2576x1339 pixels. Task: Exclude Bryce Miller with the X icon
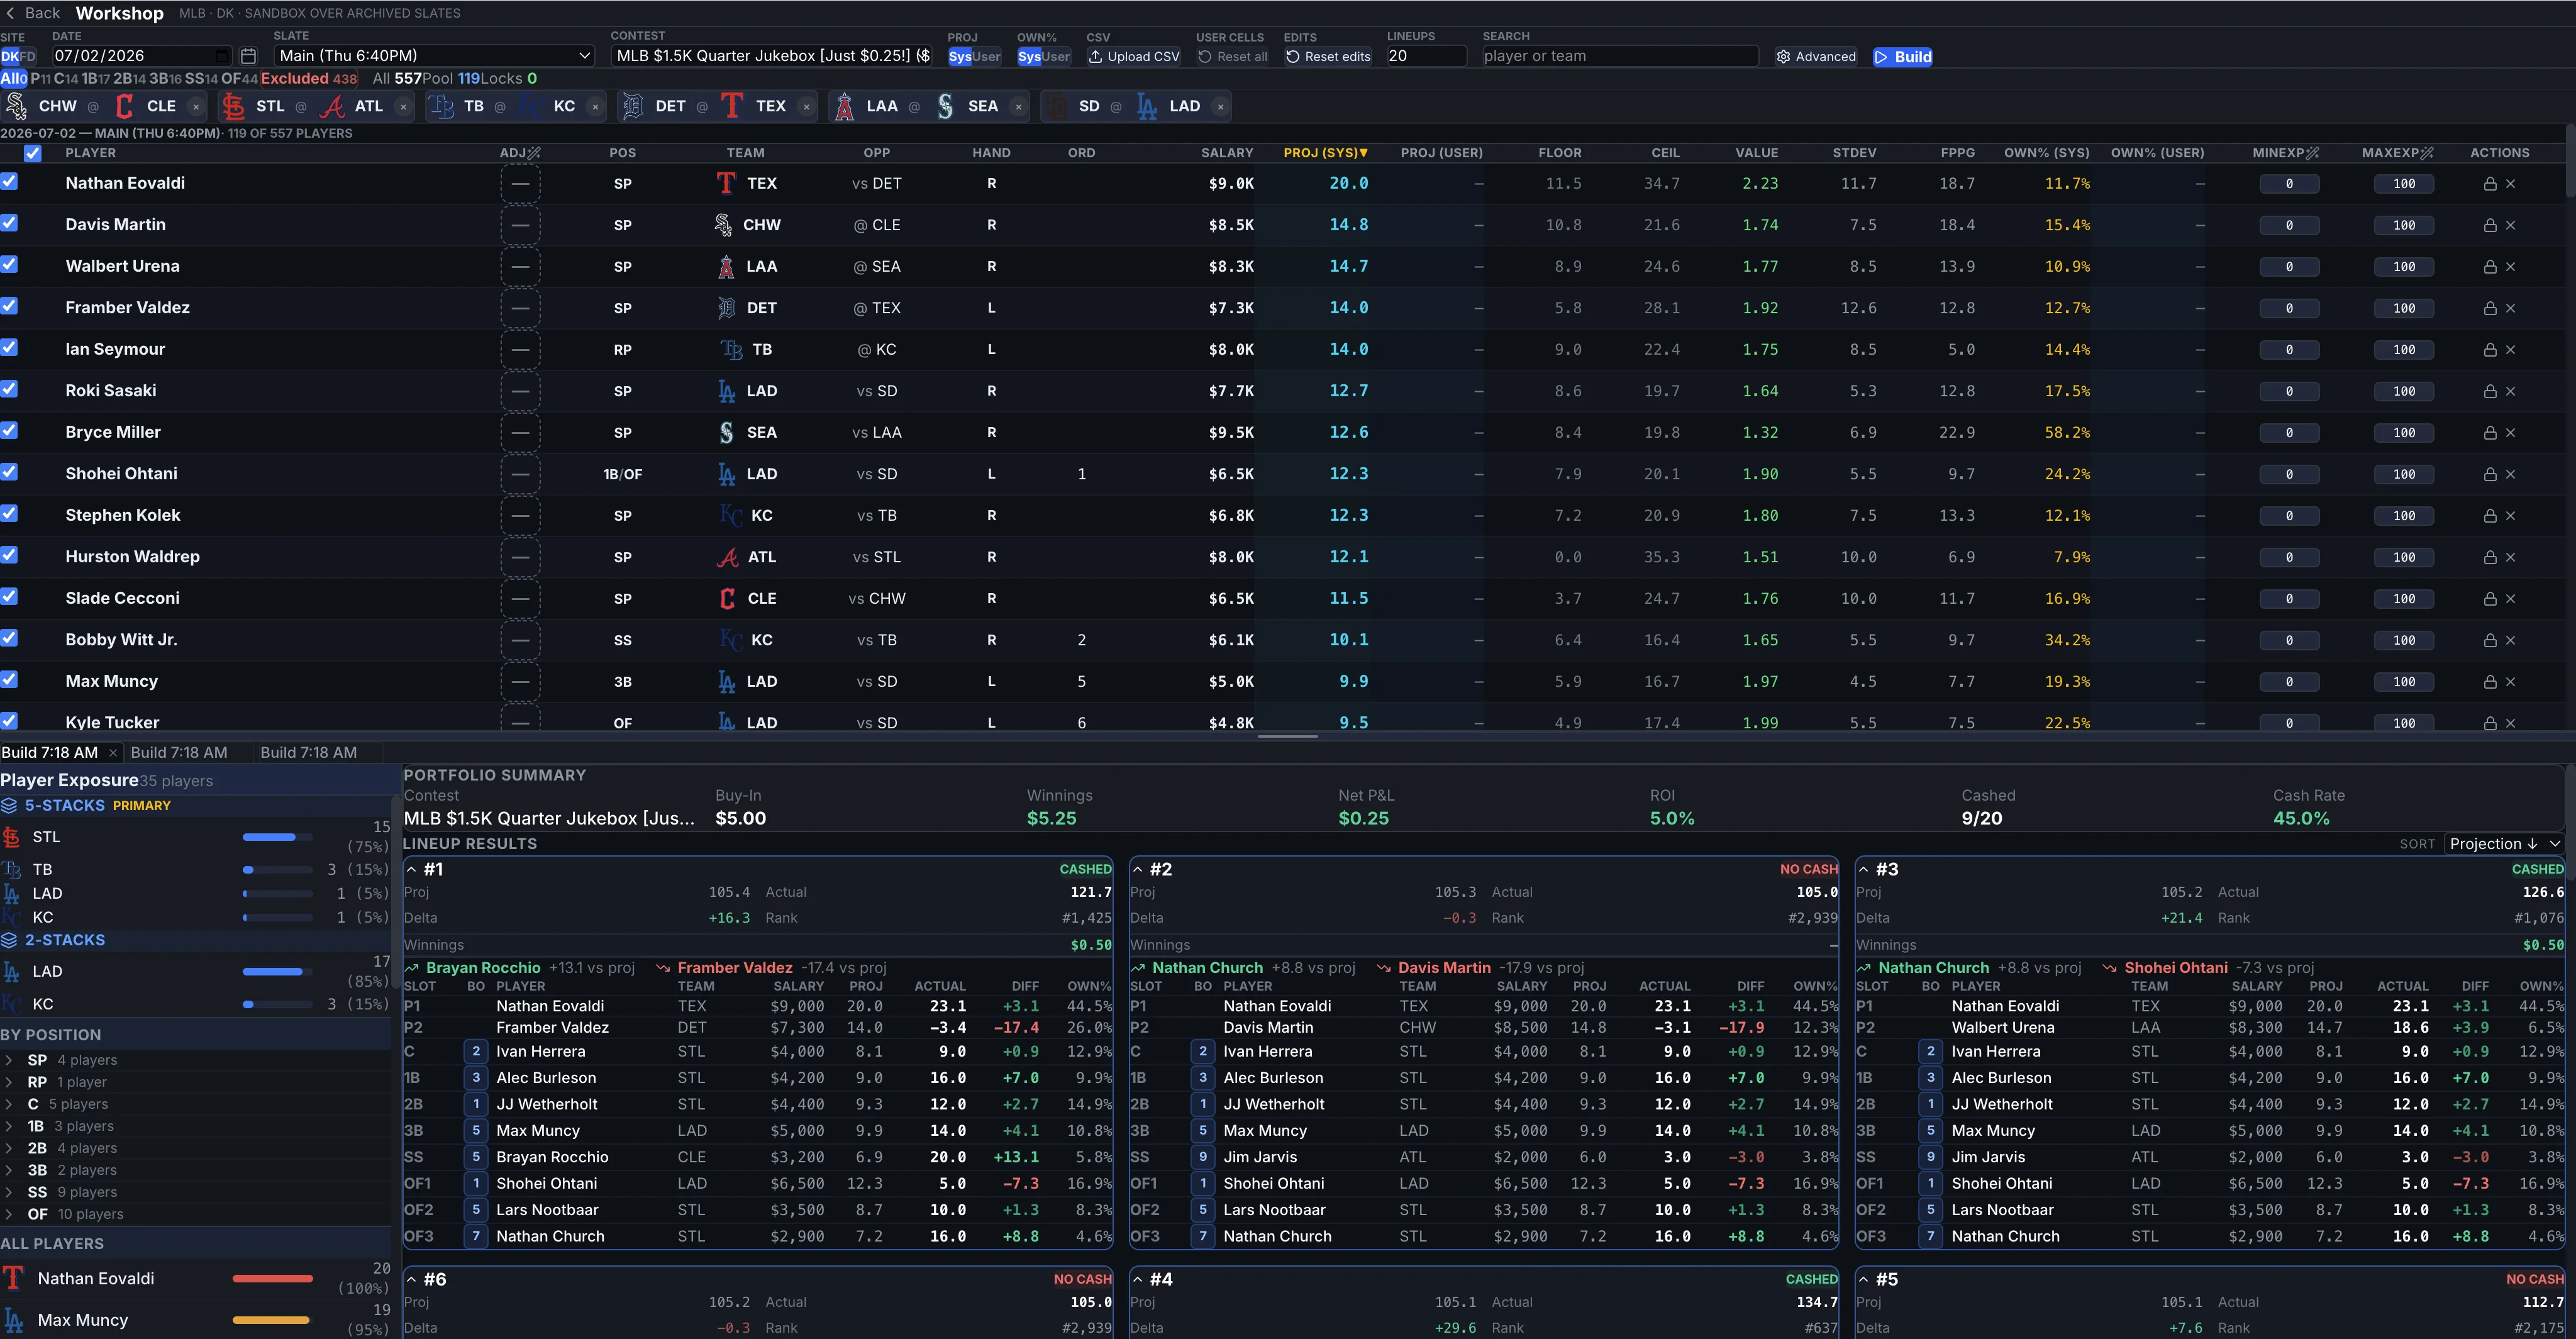coord(2511,433)
